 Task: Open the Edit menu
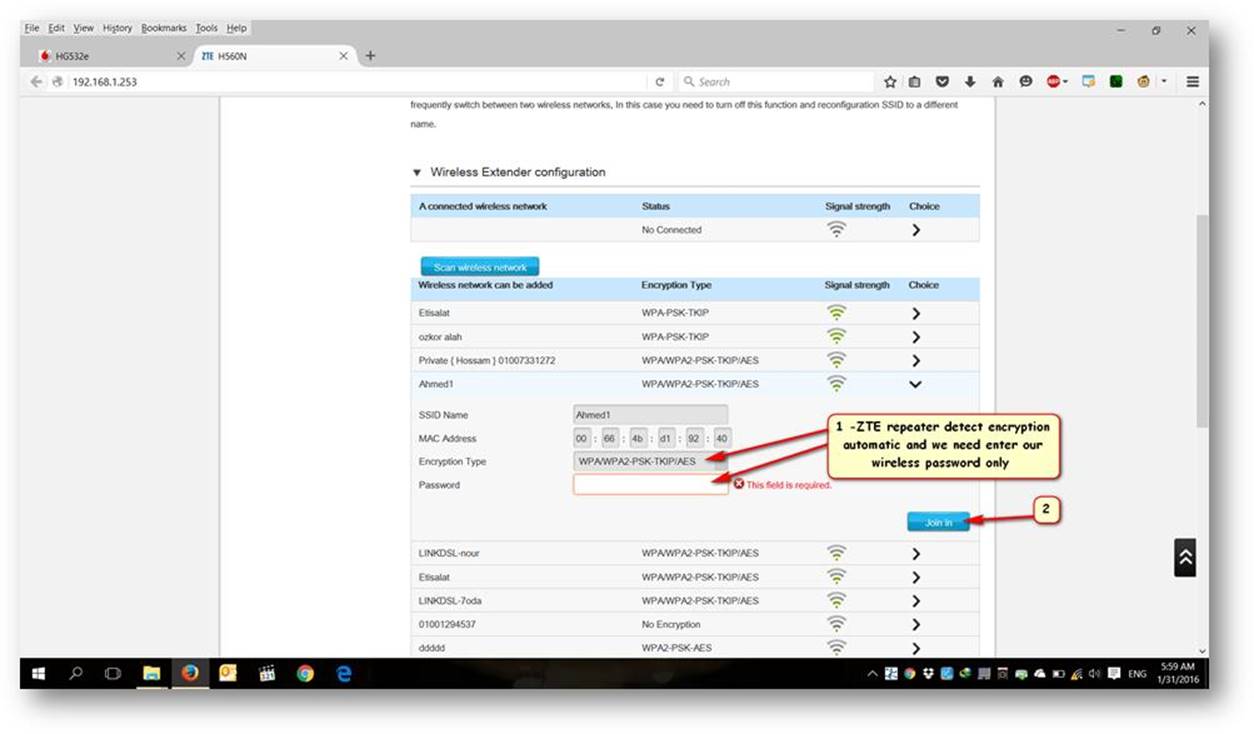pyautogui.click(x=56, y=28)
